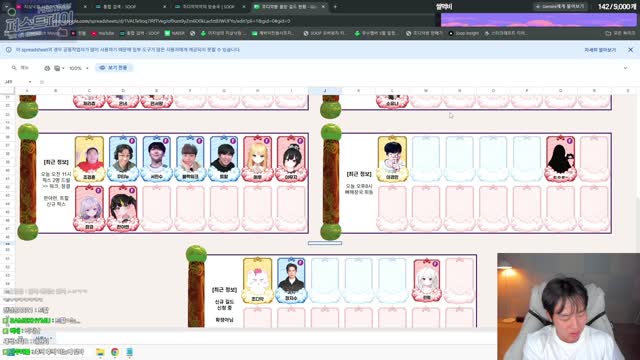Screen dimensions: 640x360
Task: Click the print icon in the toolbar
Action: (47, 68)
